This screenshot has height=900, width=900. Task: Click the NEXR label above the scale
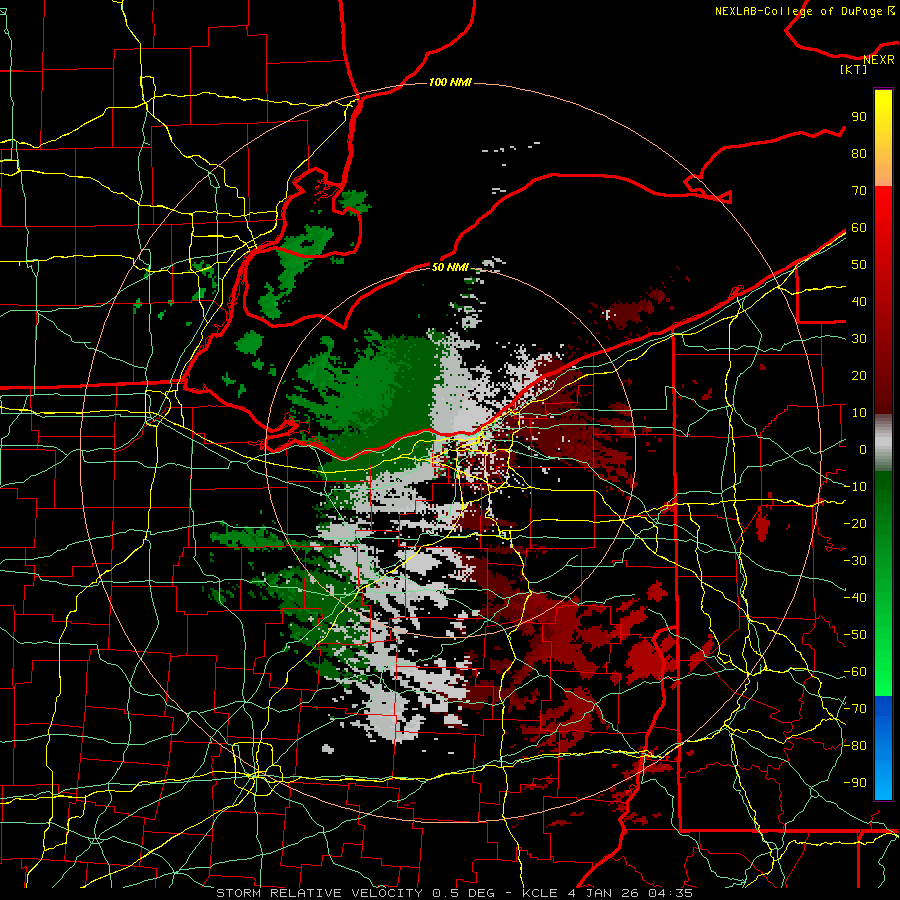[x=879, y=60]
